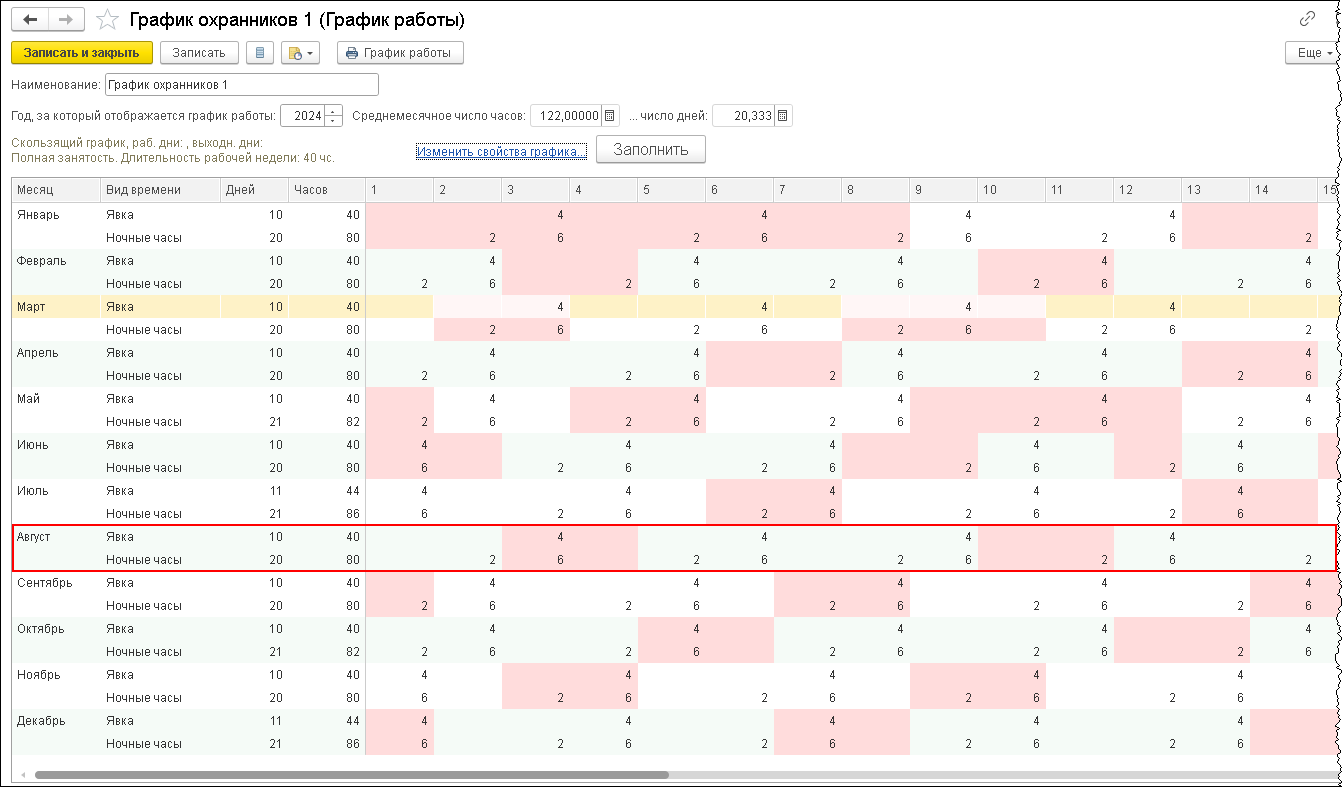Select hours value 82 in Май night row
The image size is (1342, 787).
click(x=326, y=421)
